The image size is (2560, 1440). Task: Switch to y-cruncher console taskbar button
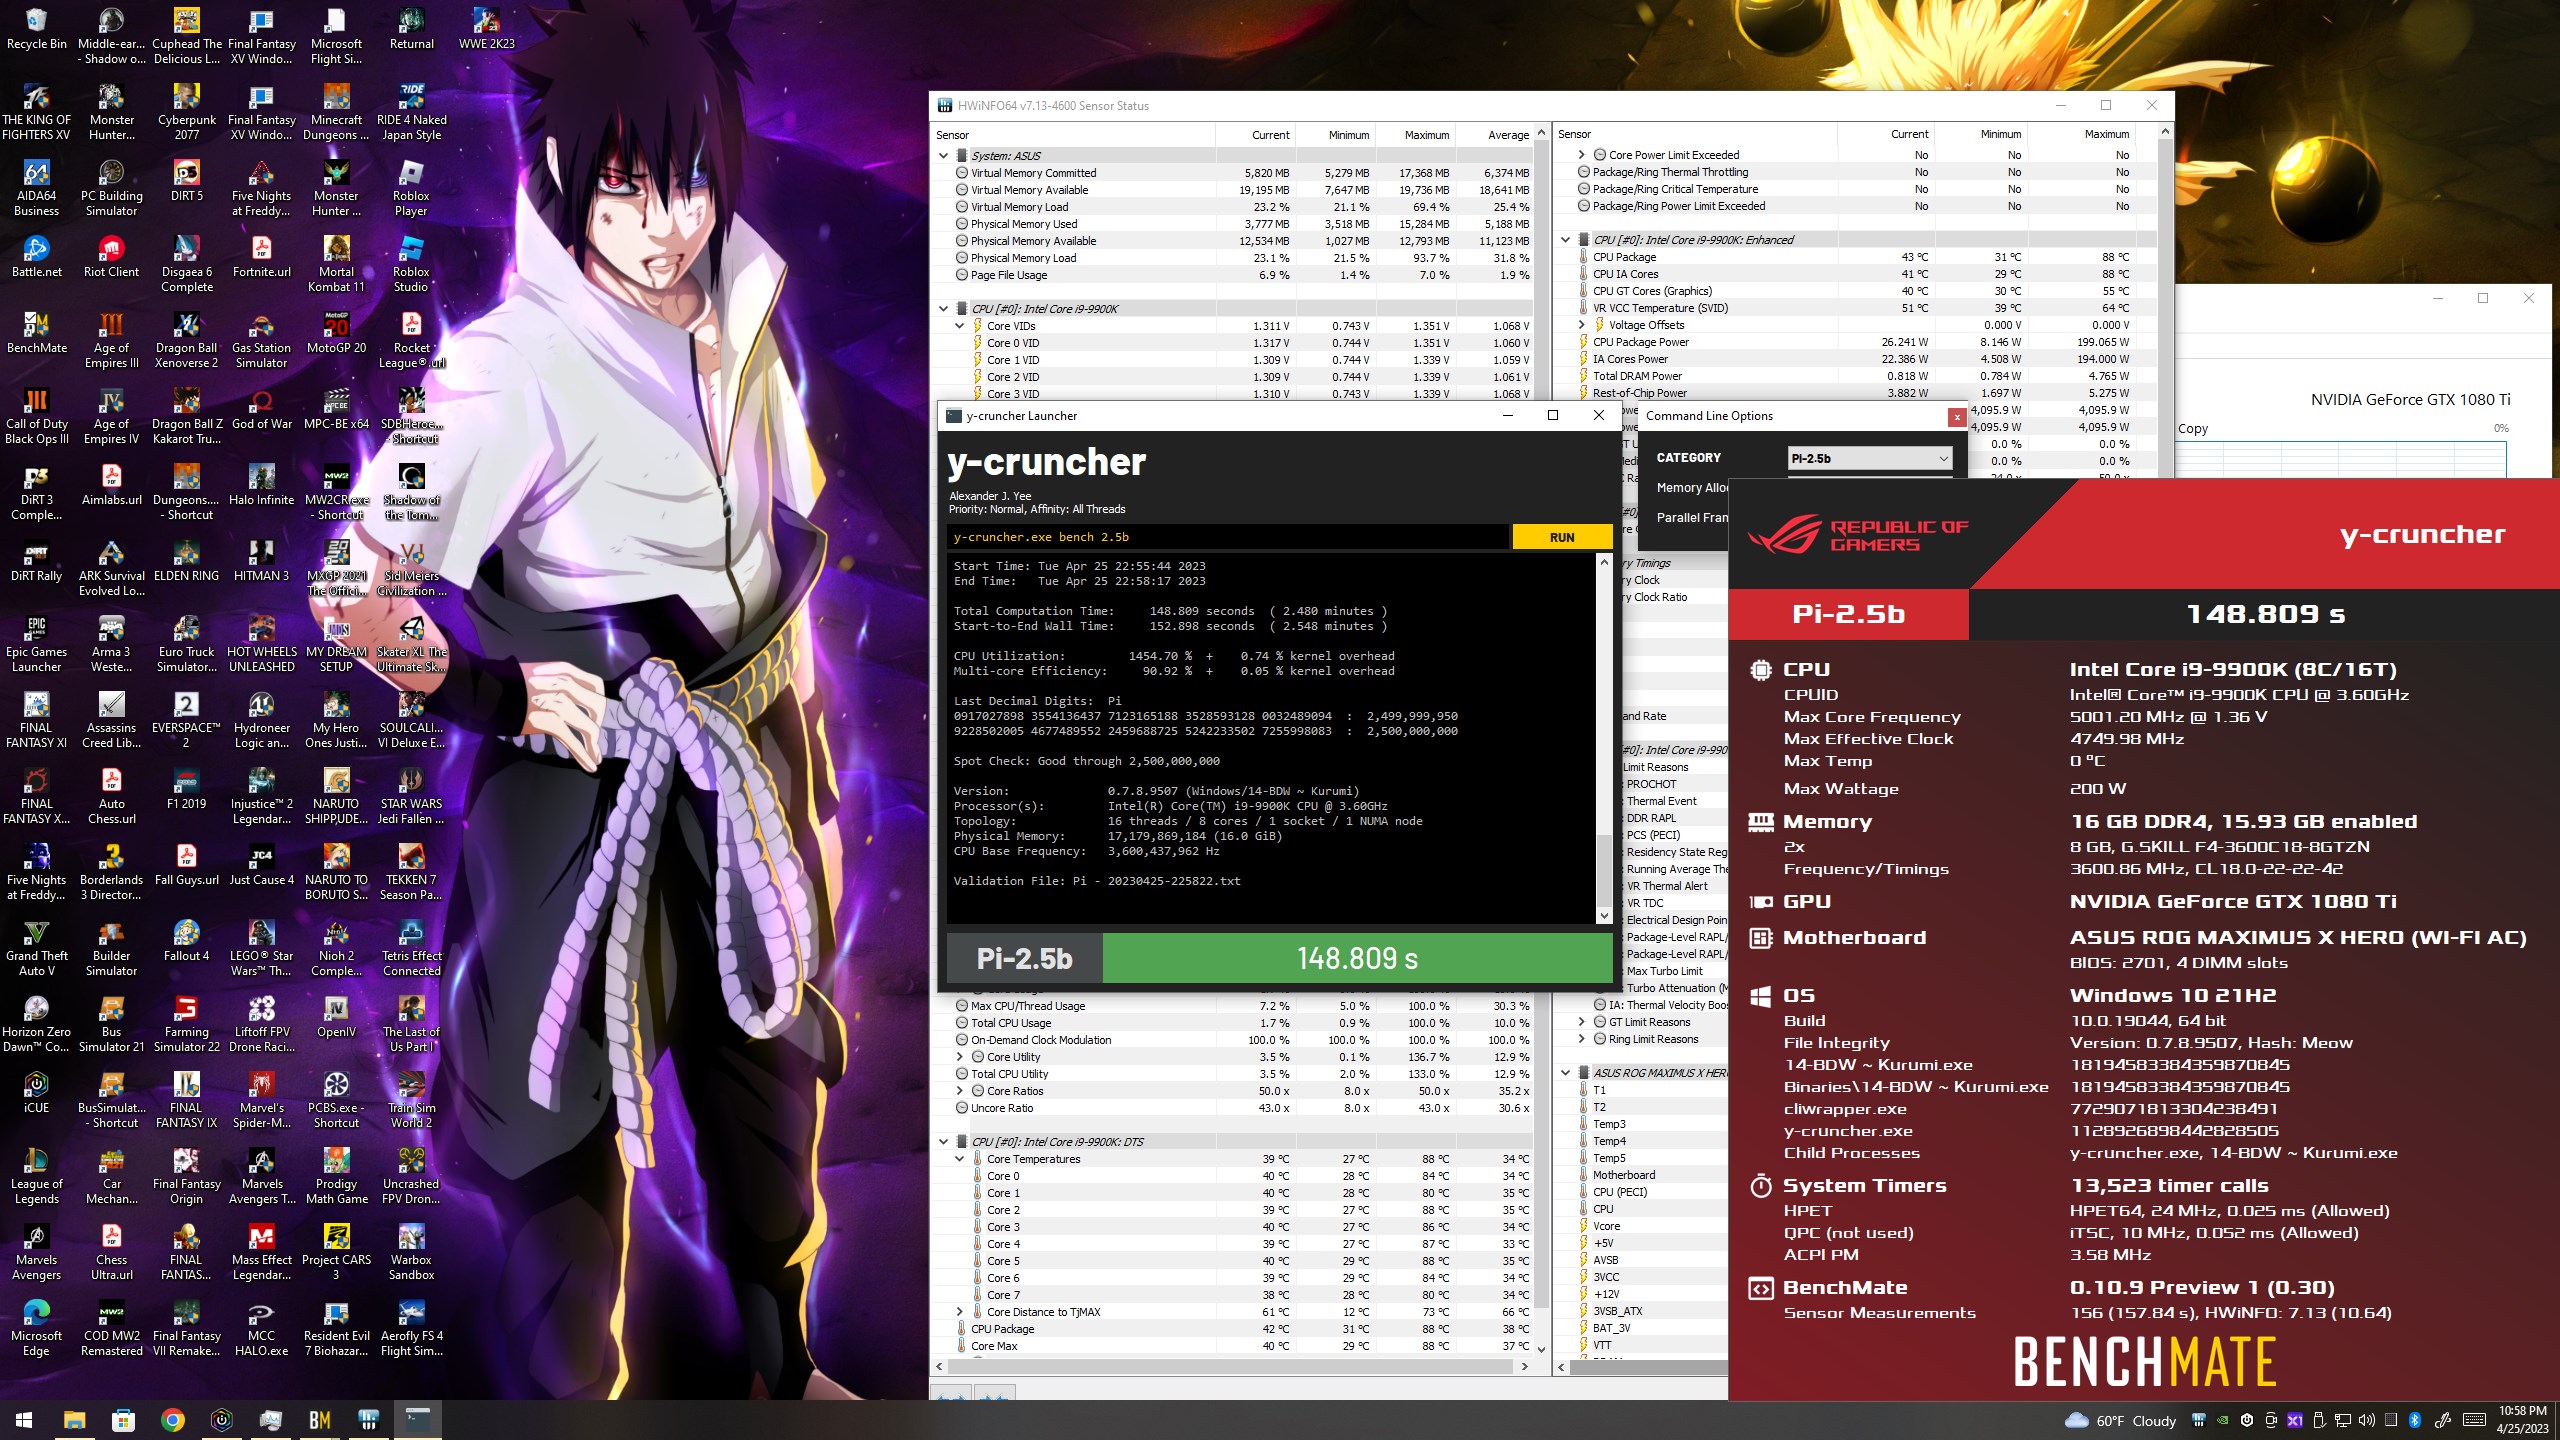(x=417, y=1420)
